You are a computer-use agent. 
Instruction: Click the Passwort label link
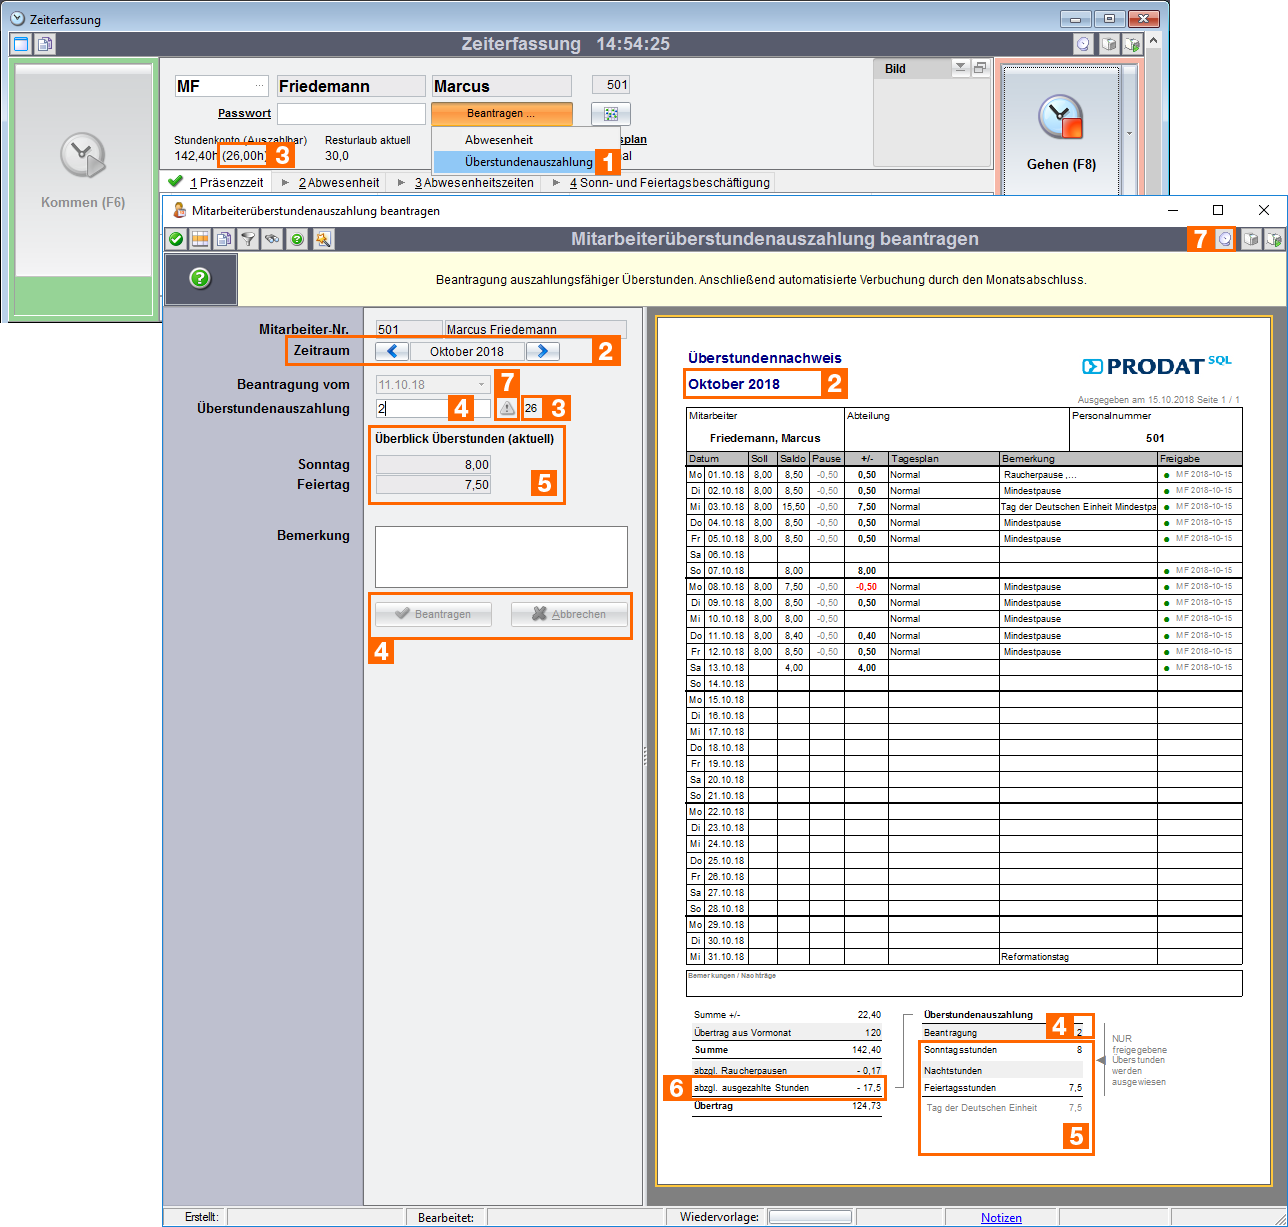pos(244,114)
